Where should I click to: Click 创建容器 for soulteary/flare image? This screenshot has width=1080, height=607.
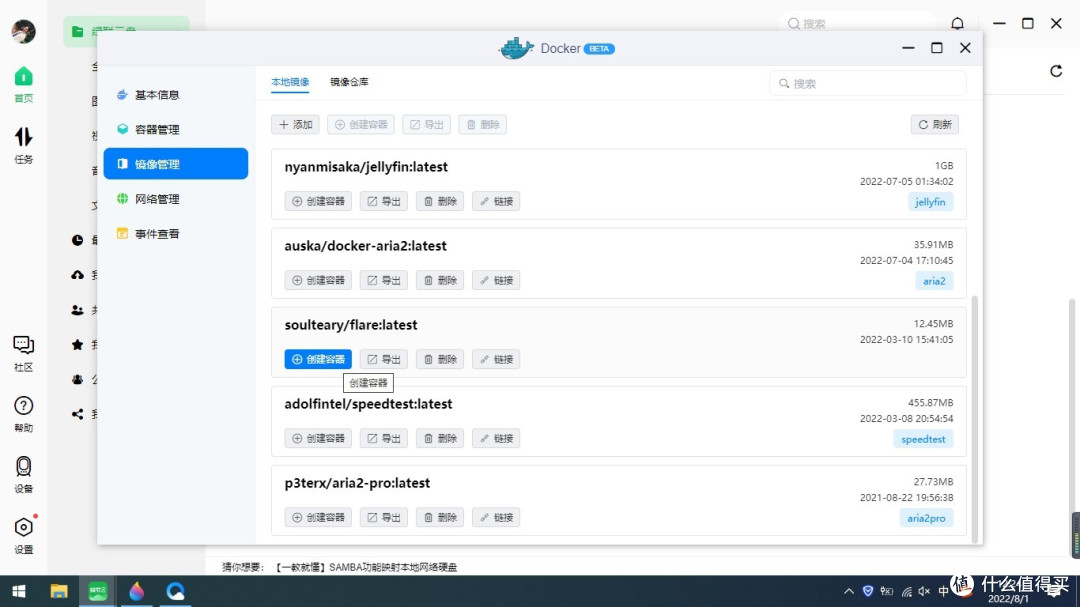[x=318, y=359]
